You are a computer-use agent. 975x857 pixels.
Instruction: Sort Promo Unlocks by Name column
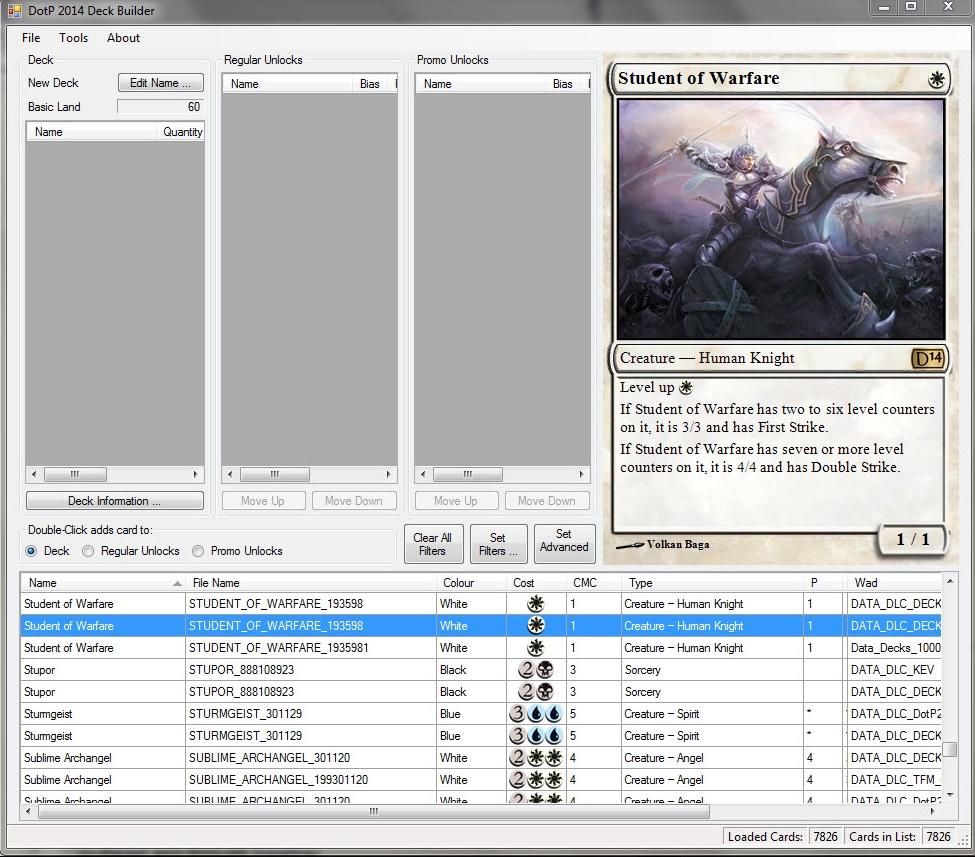tap(480, 84)
